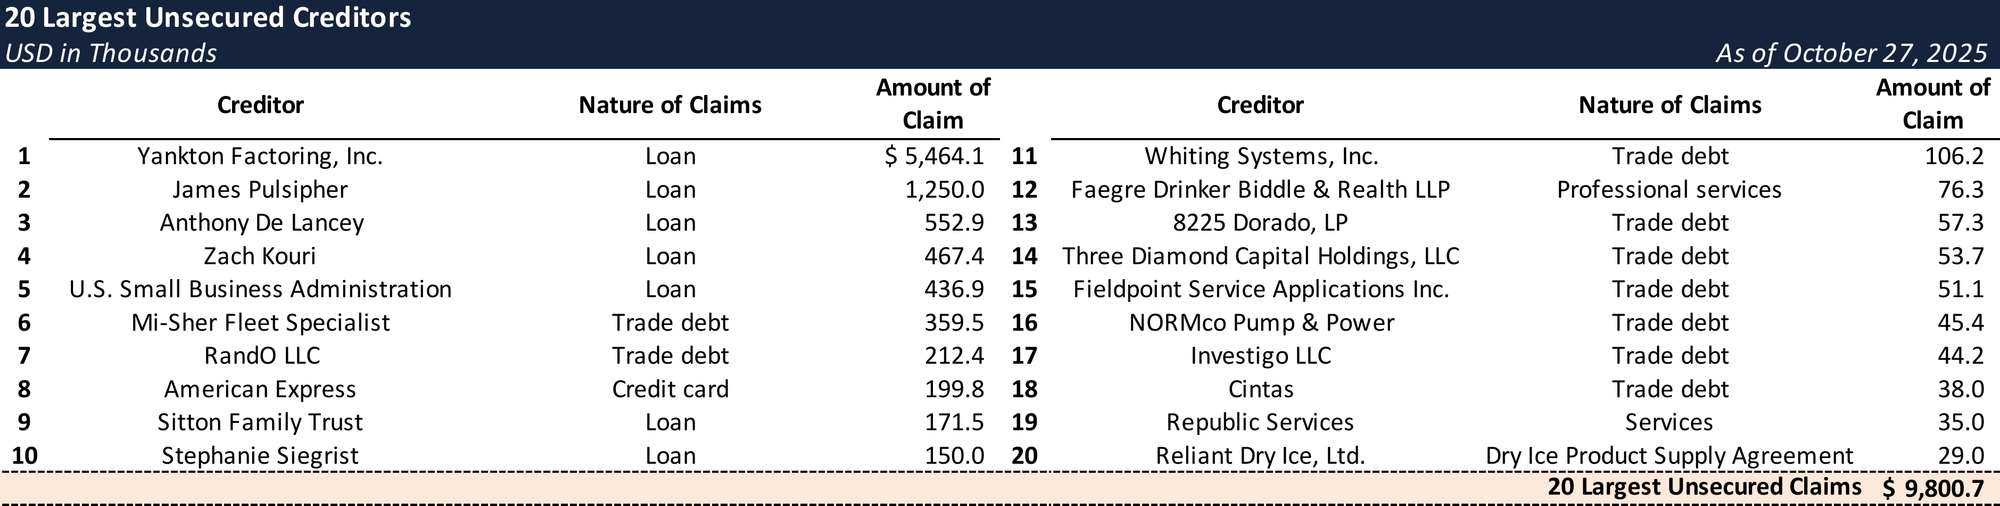This screenshot has height=506, width=2000.
Task: Select creditor 'Stephanie Siegrist'
Action: pos(260,456)
